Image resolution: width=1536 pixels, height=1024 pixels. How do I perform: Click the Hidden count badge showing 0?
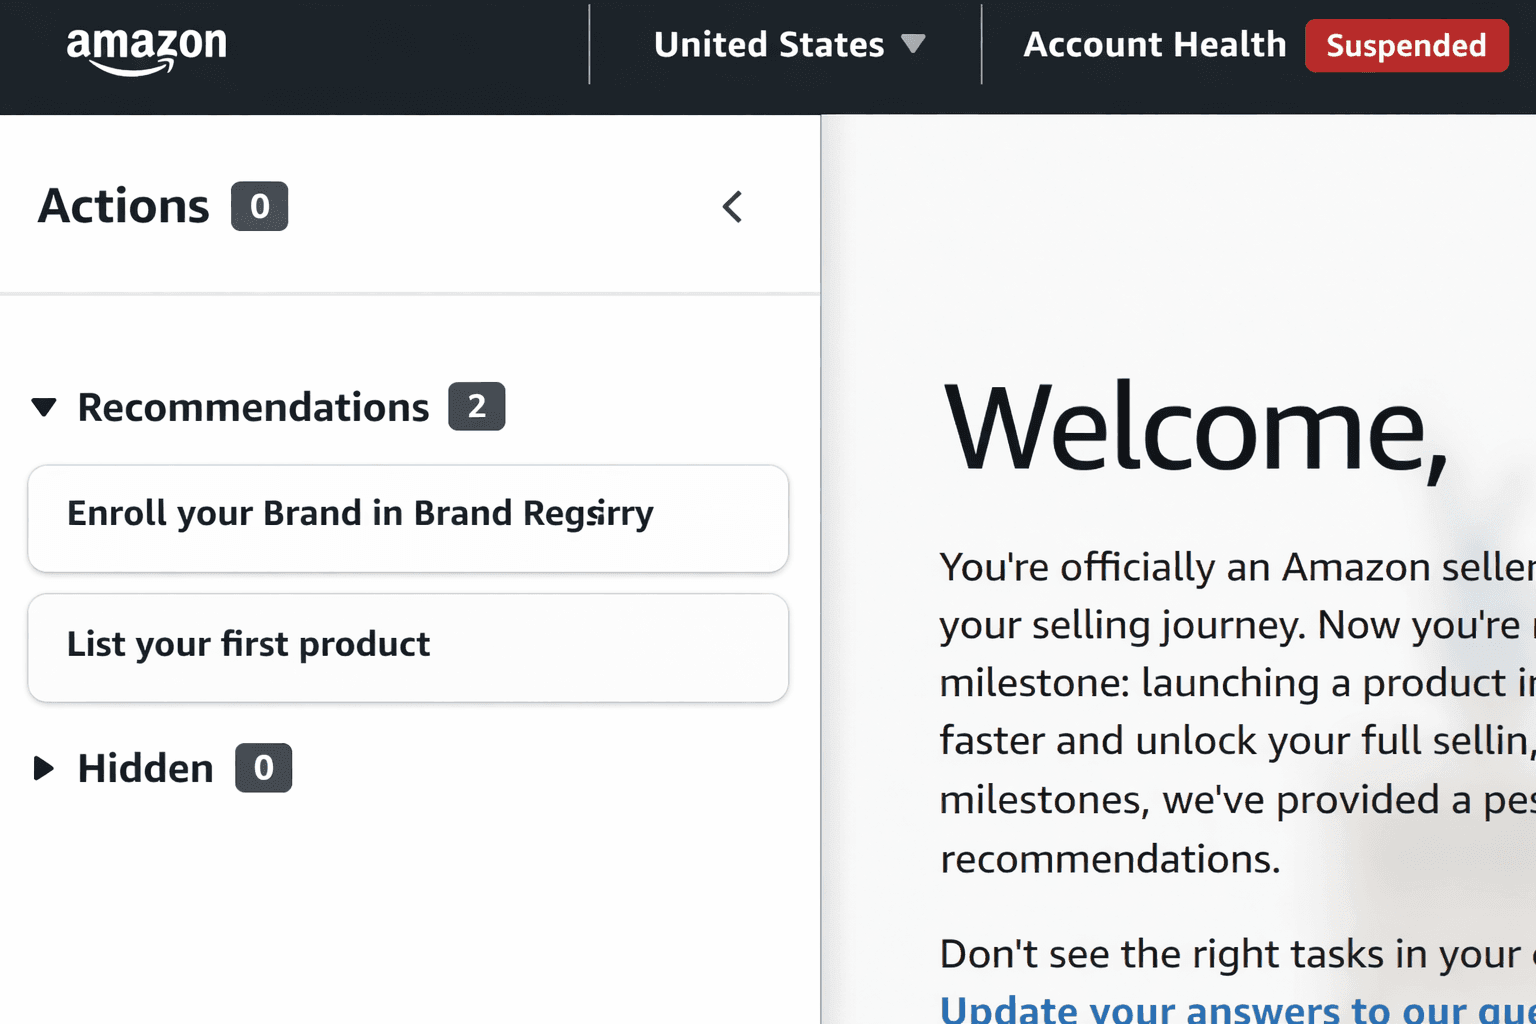(x=263, y=768)
